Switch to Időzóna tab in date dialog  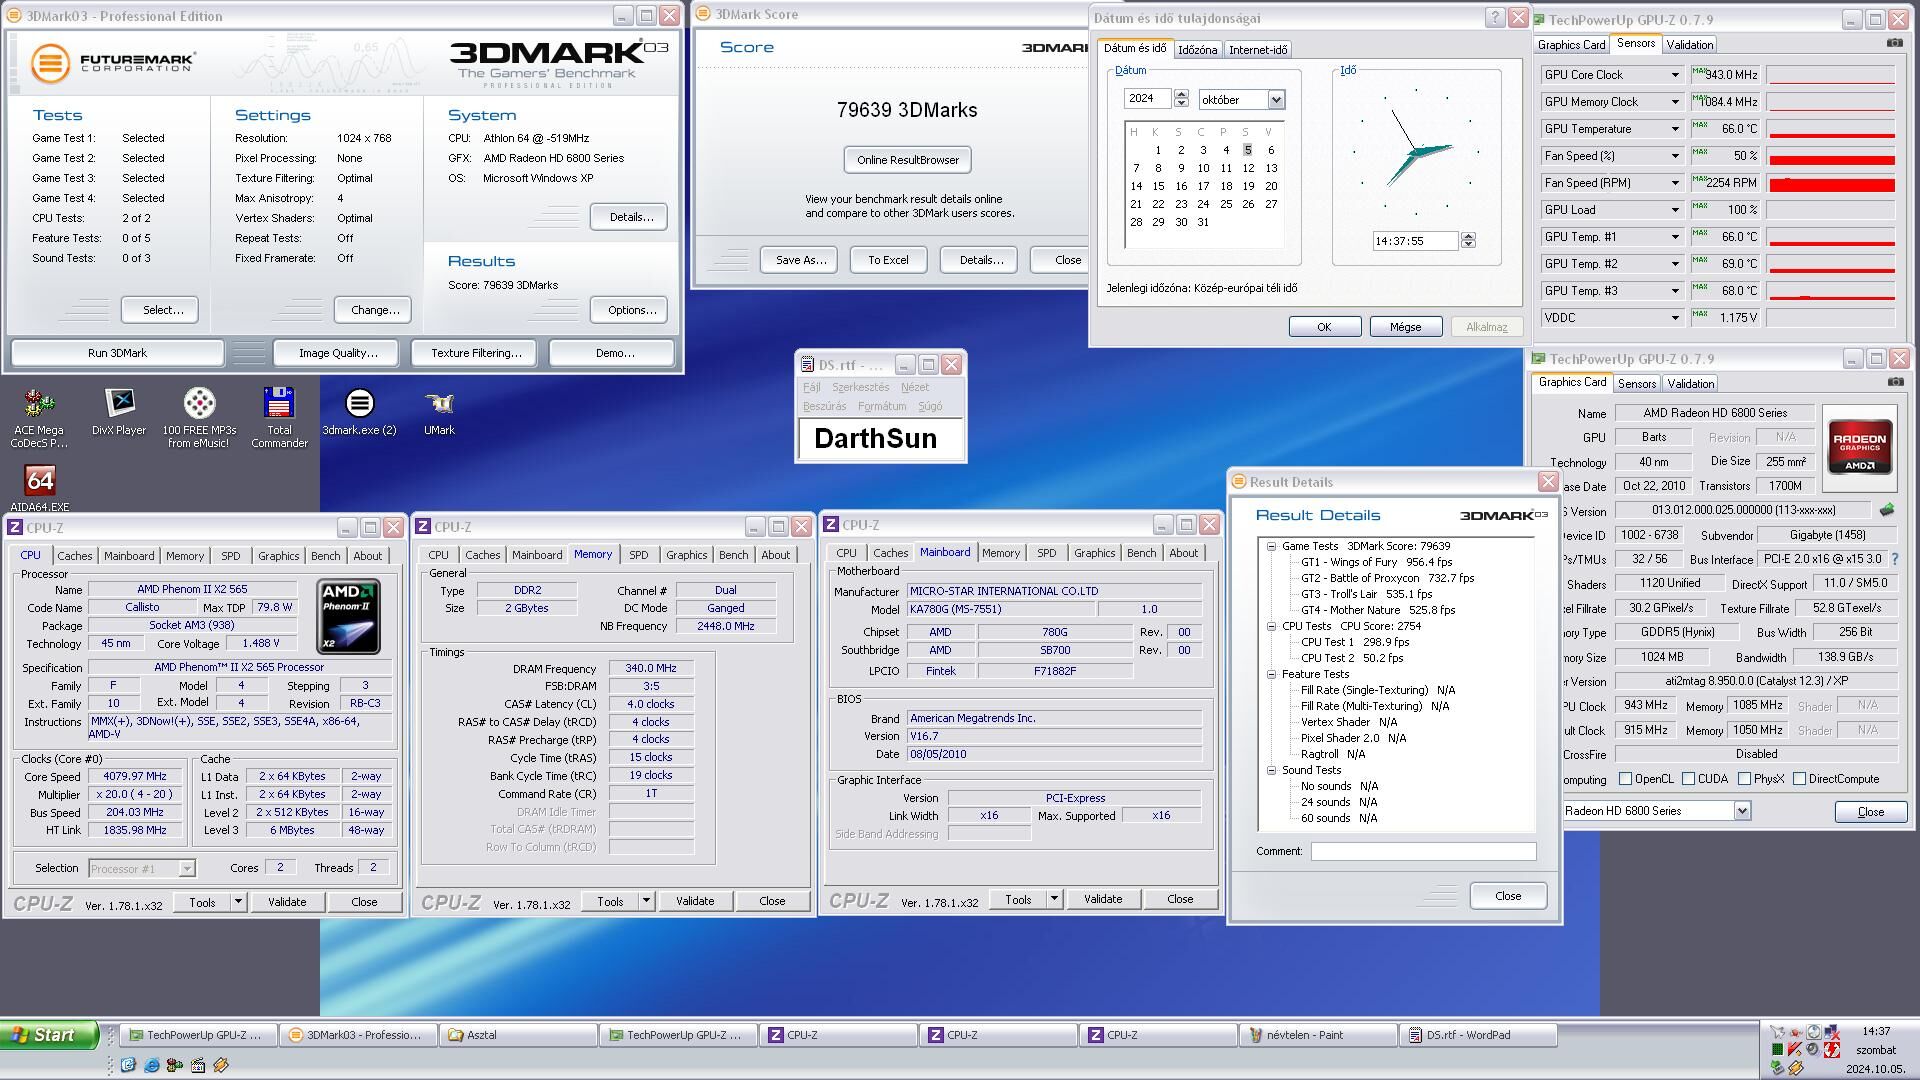coord(1197,50)
